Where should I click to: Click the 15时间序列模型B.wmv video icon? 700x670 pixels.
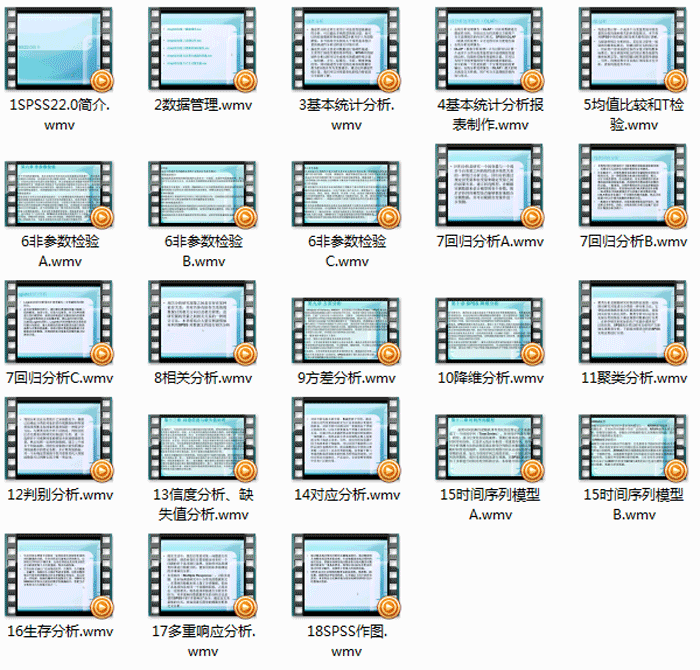(x=633, y=448)
